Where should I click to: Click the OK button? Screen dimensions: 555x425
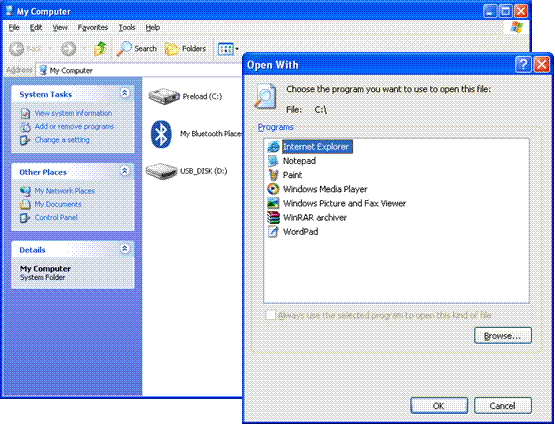coord(439,406)
